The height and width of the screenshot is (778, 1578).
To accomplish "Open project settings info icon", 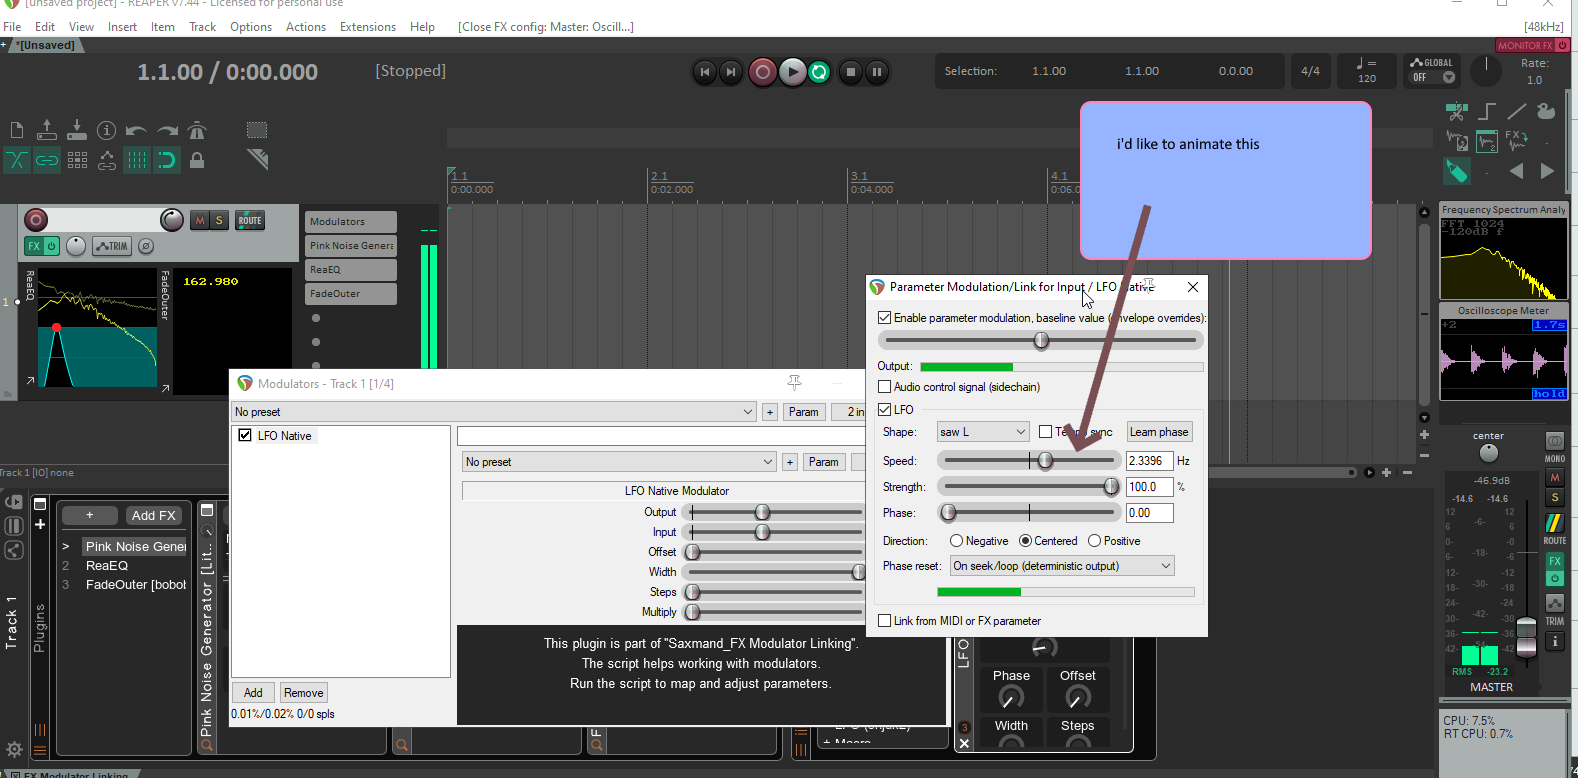I will coord(107,130).
